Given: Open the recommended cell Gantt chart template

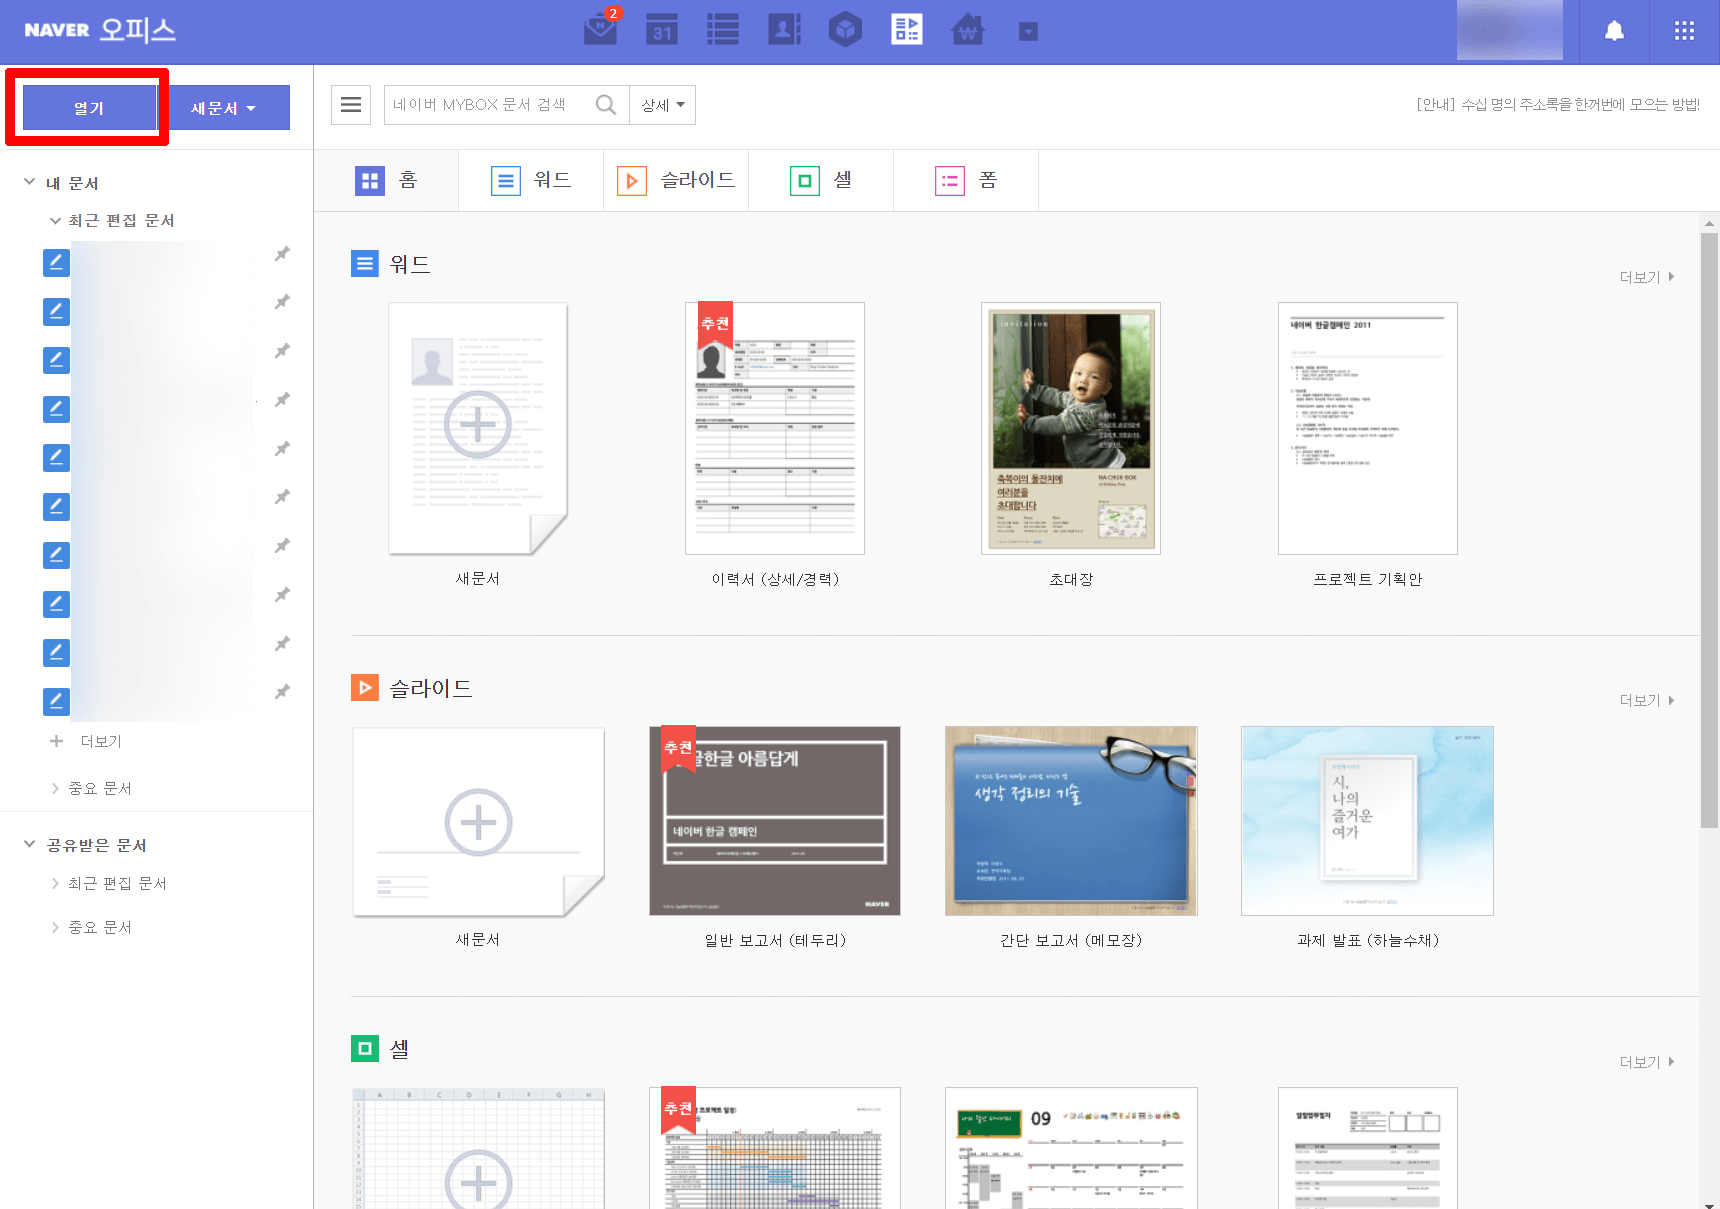Looking at the screenshot, I should (775, 1148).
